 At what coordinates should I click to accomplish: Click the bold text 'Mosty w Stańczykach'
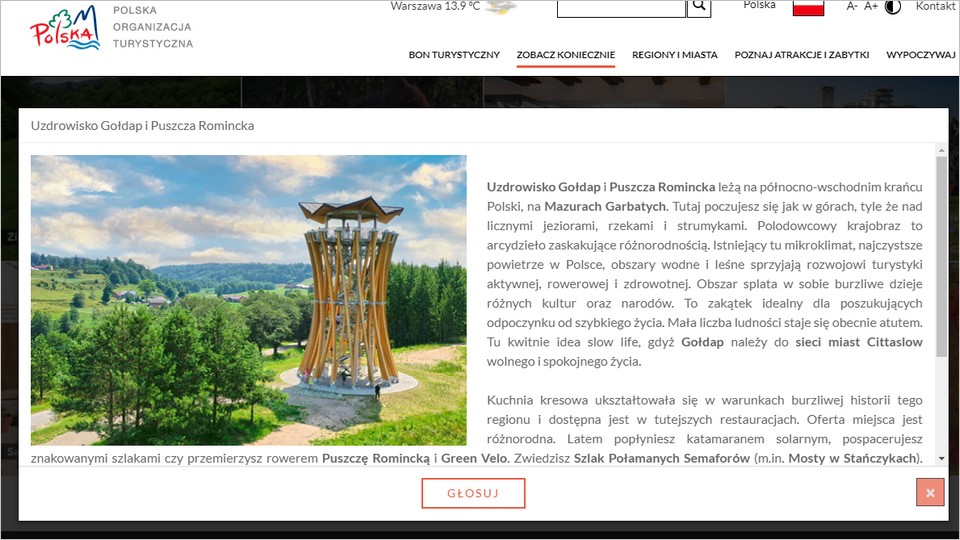(x=853, y=458)
